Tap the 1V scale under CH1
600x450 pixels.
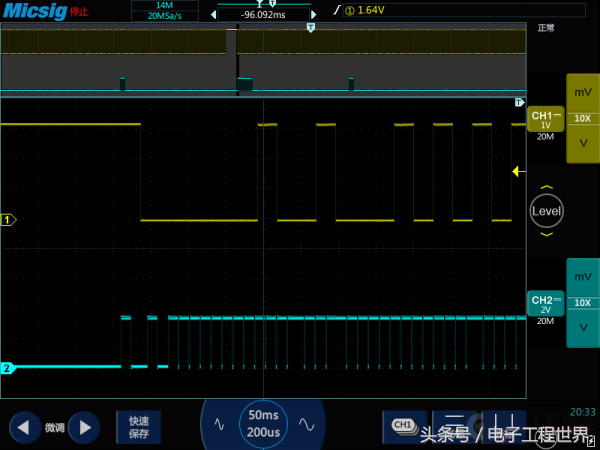[x=545, y=126]
